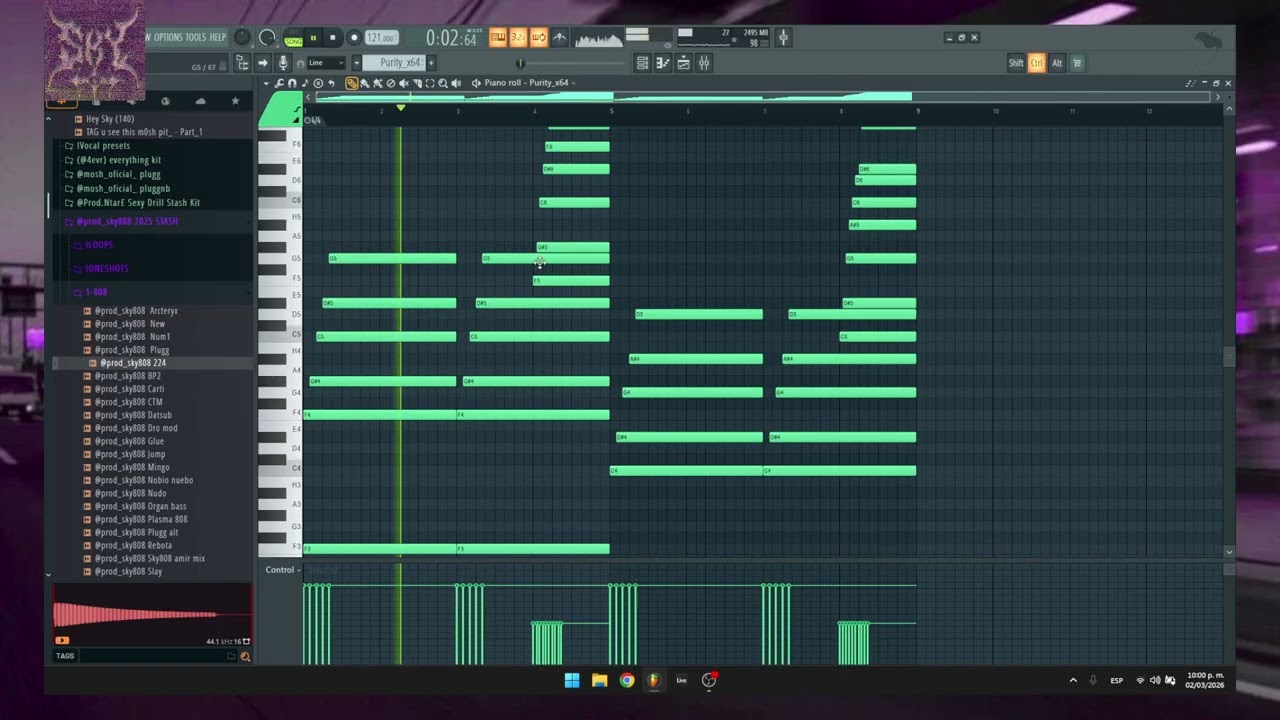Play the sample preview with the orange button
Viewport: 1280px width, 720px height.
point(62,641)
